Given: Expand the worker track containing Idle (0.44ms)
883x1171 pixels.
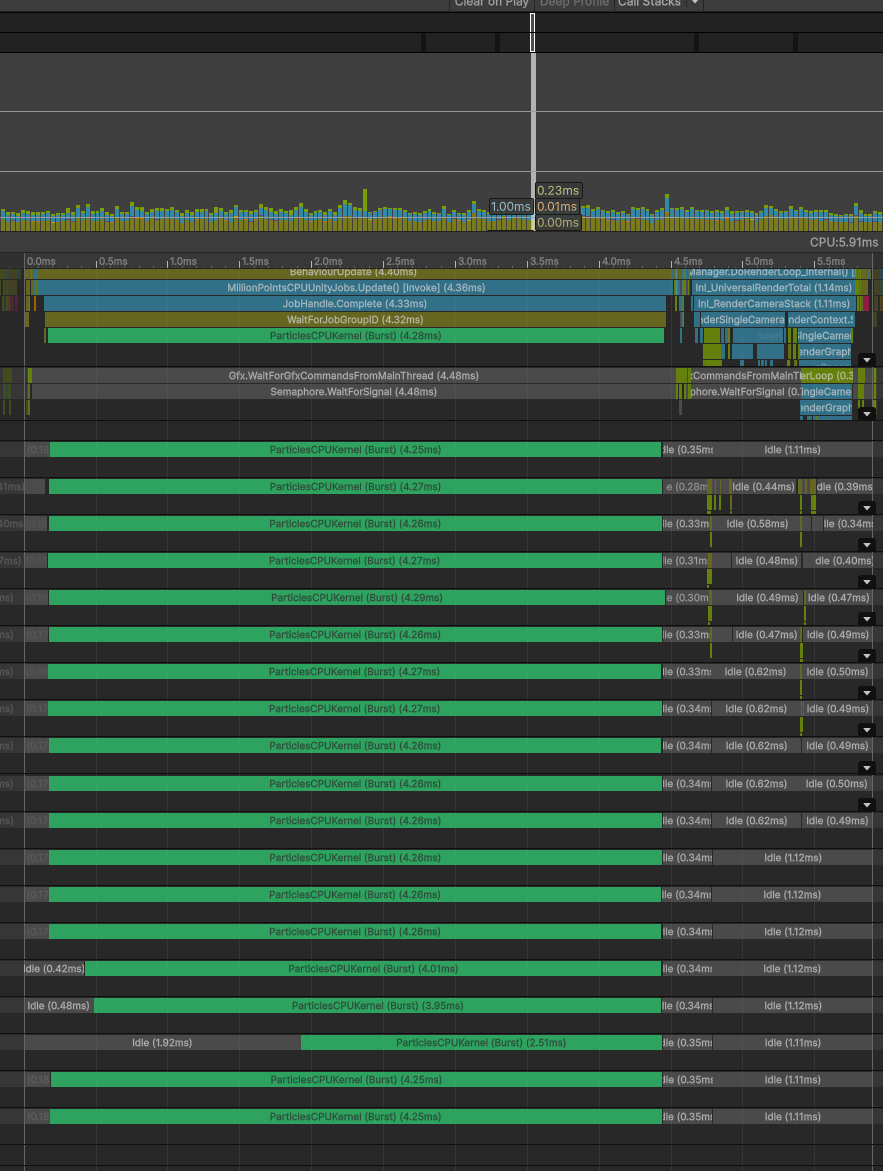Looking at the screenshot, I should [867, 508].
